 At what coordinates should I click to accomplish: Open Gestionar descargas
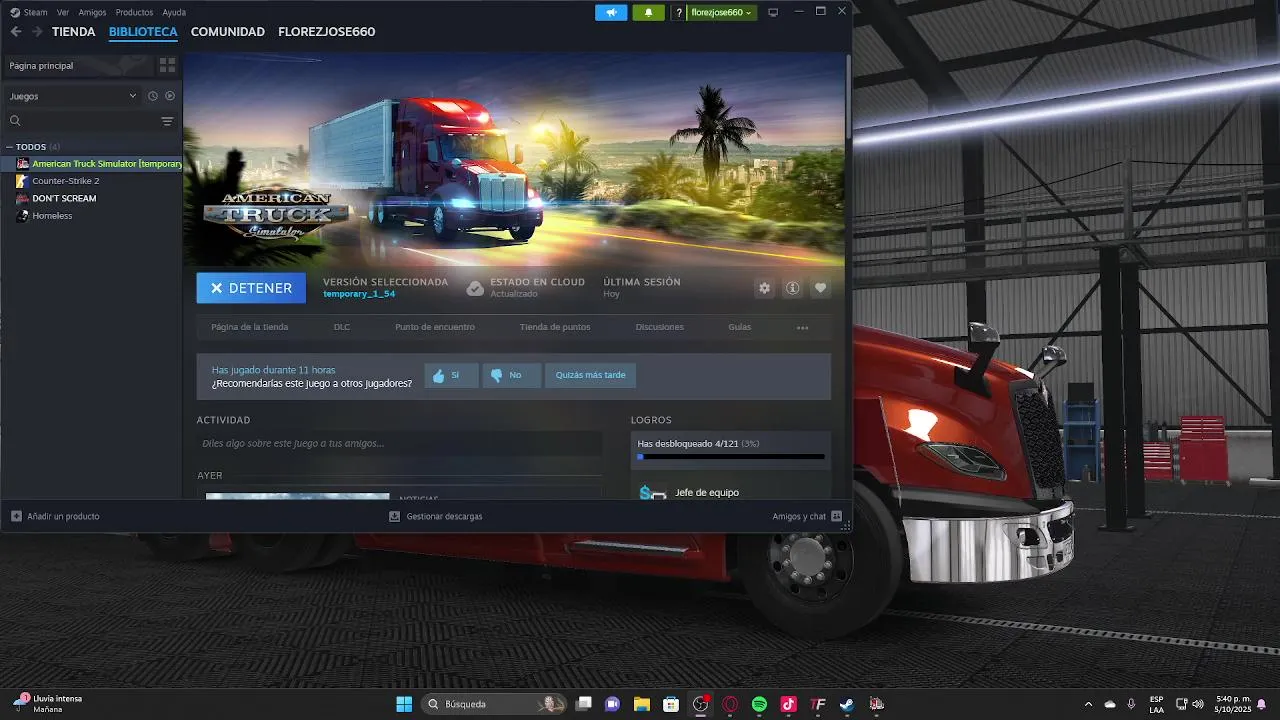click(435, 516)
